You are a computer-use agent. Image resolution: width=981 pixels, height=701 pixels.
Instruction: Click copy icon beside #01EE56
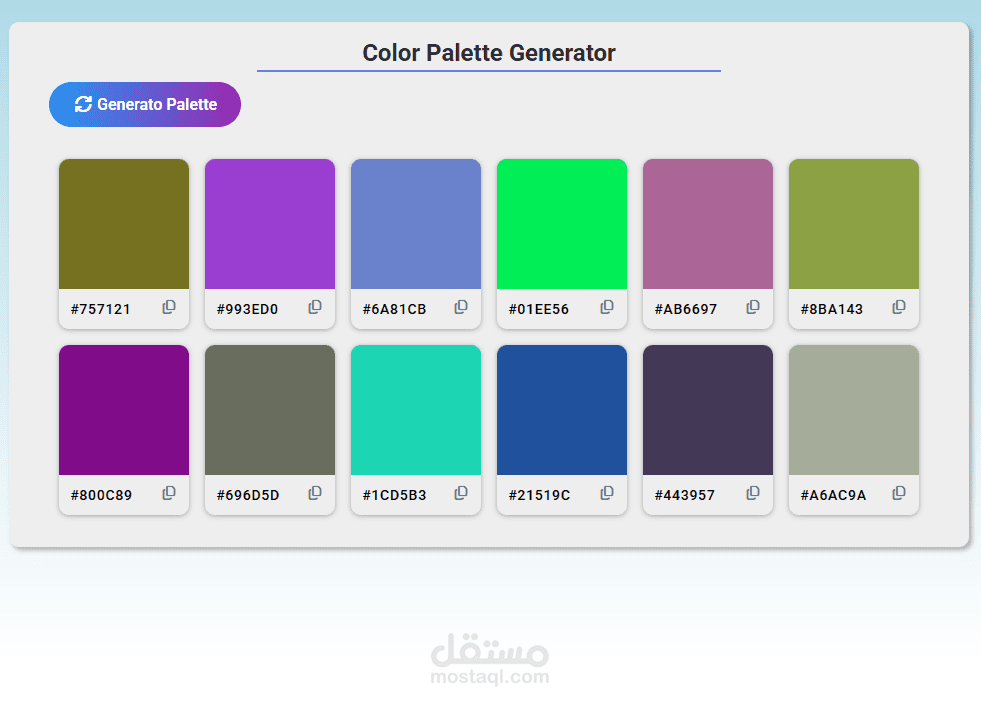click(x=607, y=307)
